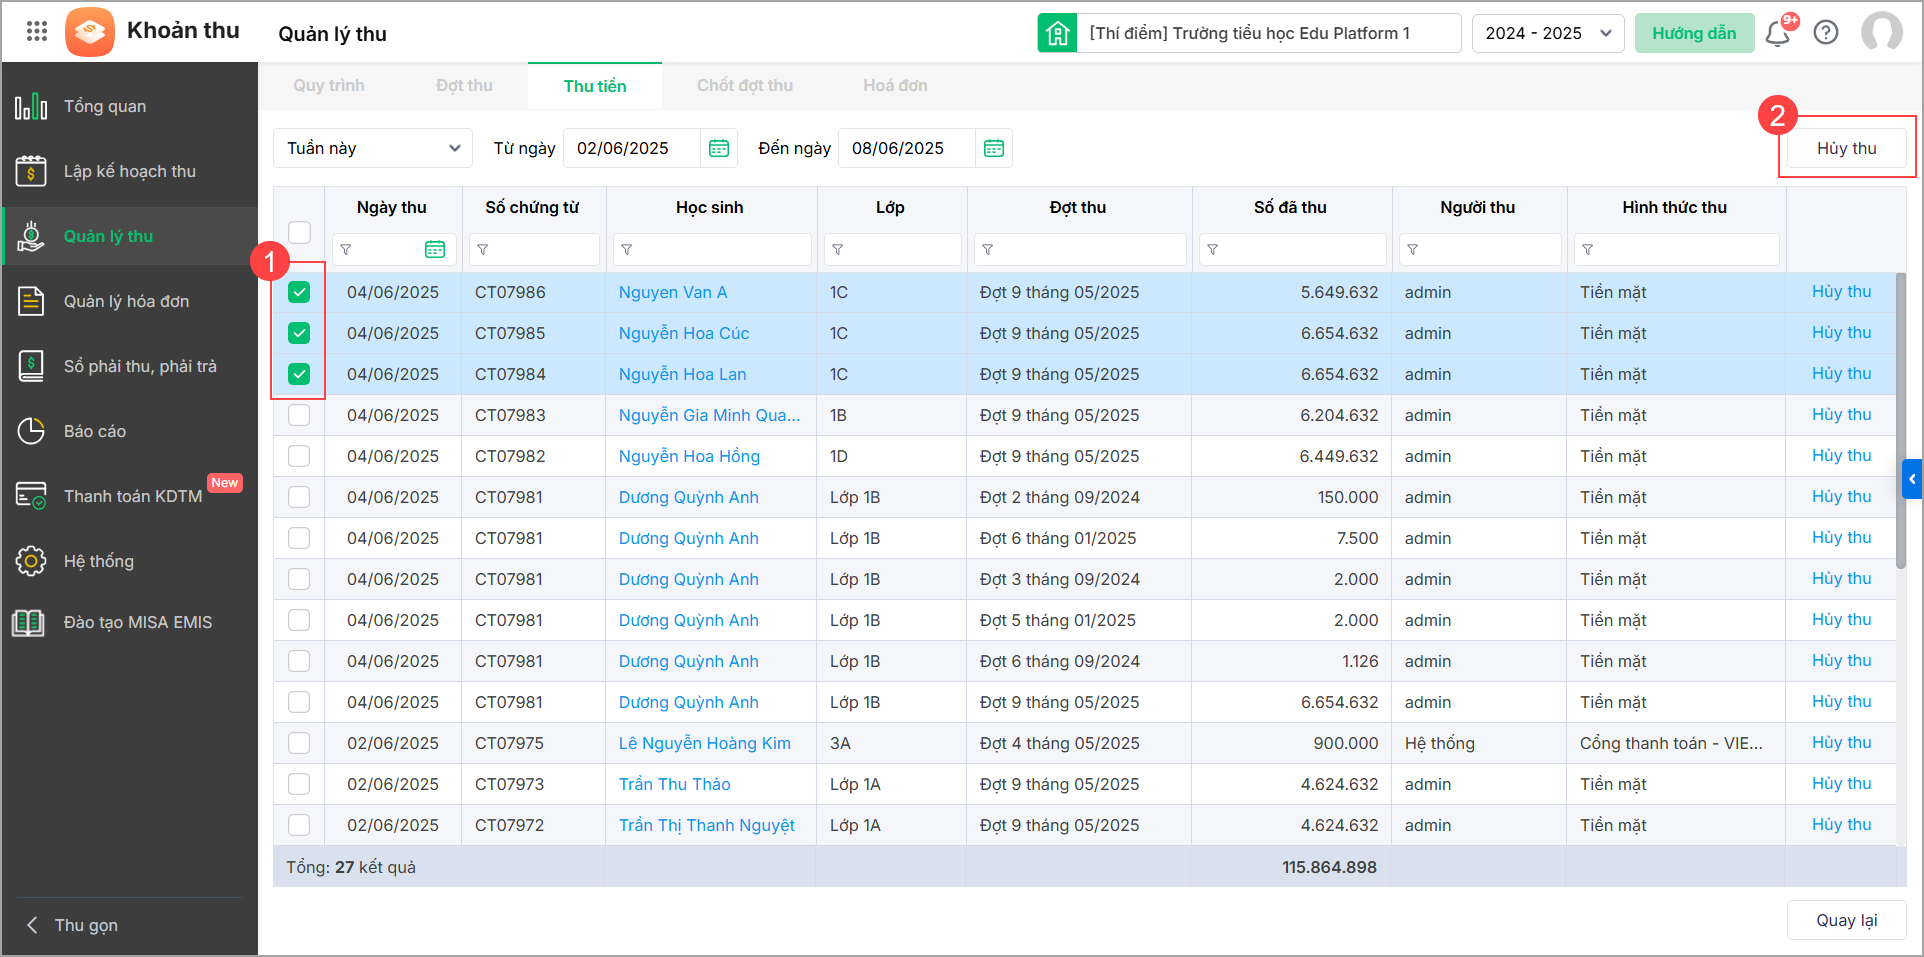
Task: Click the Hủy thu button at top right
Action: point(1846,148)
